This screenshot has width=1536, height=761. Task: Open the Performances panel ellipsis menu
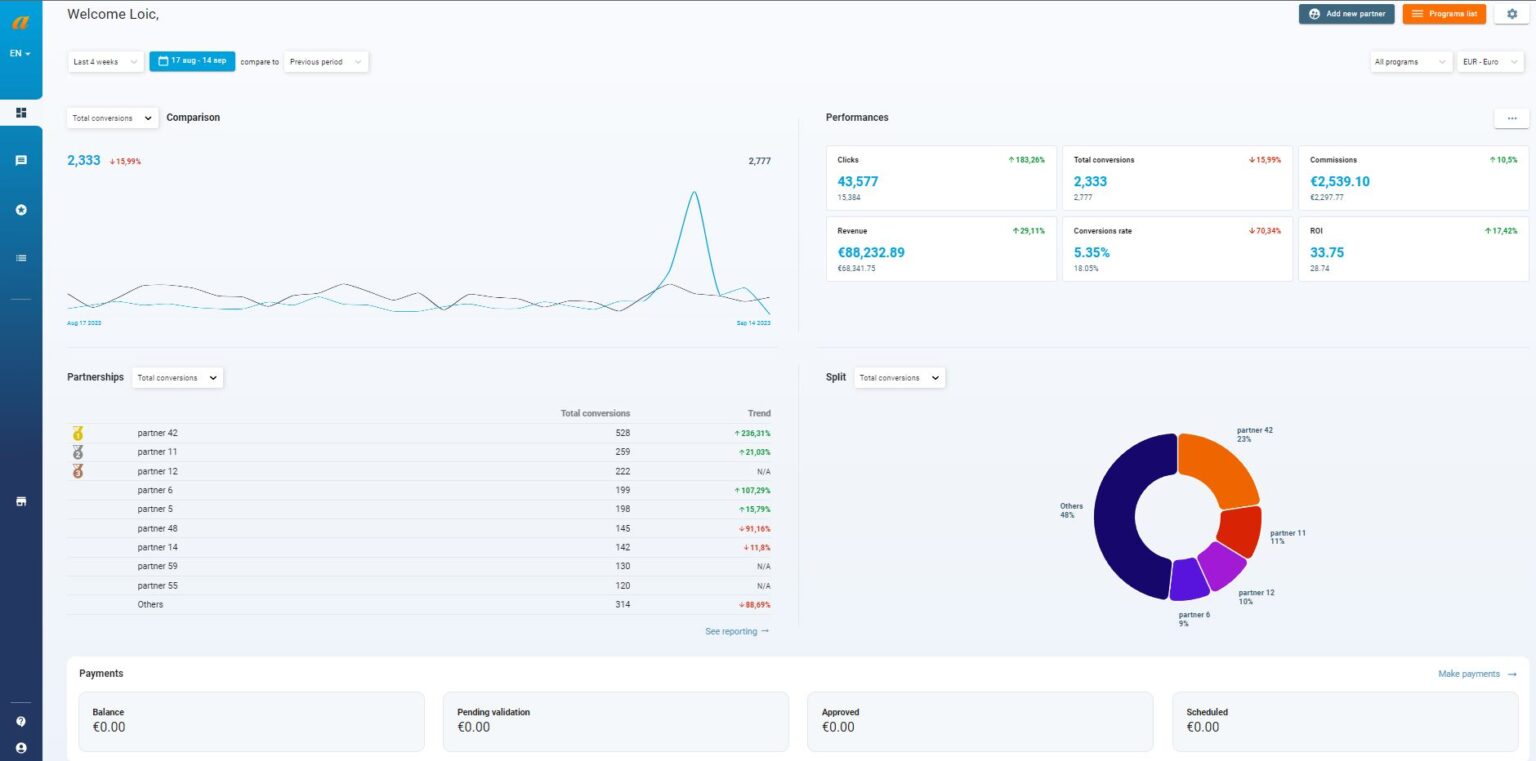coord(1511,117)
